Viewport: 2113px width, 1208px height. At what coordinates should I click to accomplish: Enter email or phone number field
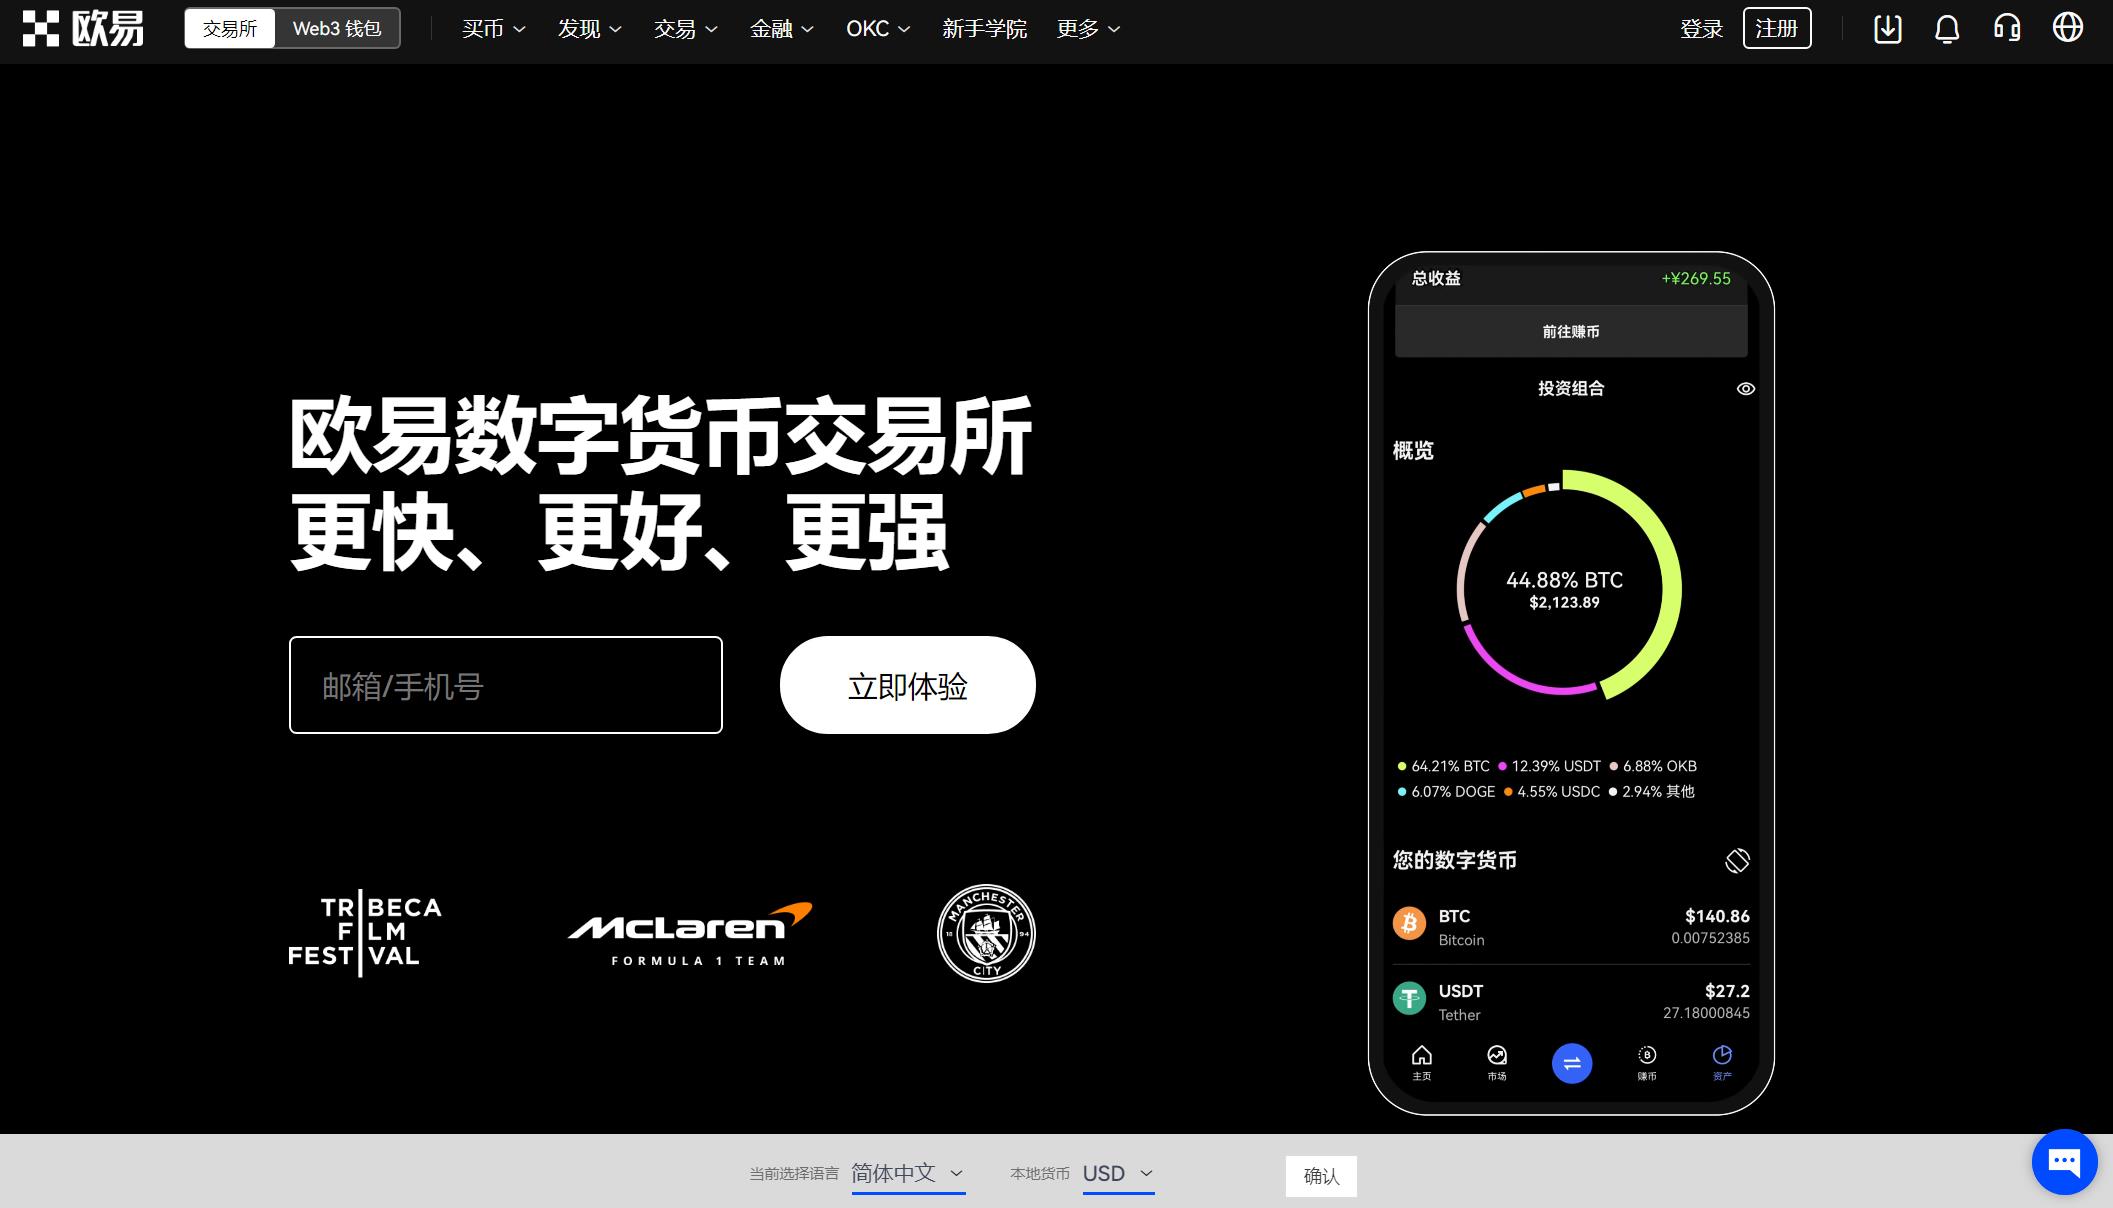[x=506, y=684]
